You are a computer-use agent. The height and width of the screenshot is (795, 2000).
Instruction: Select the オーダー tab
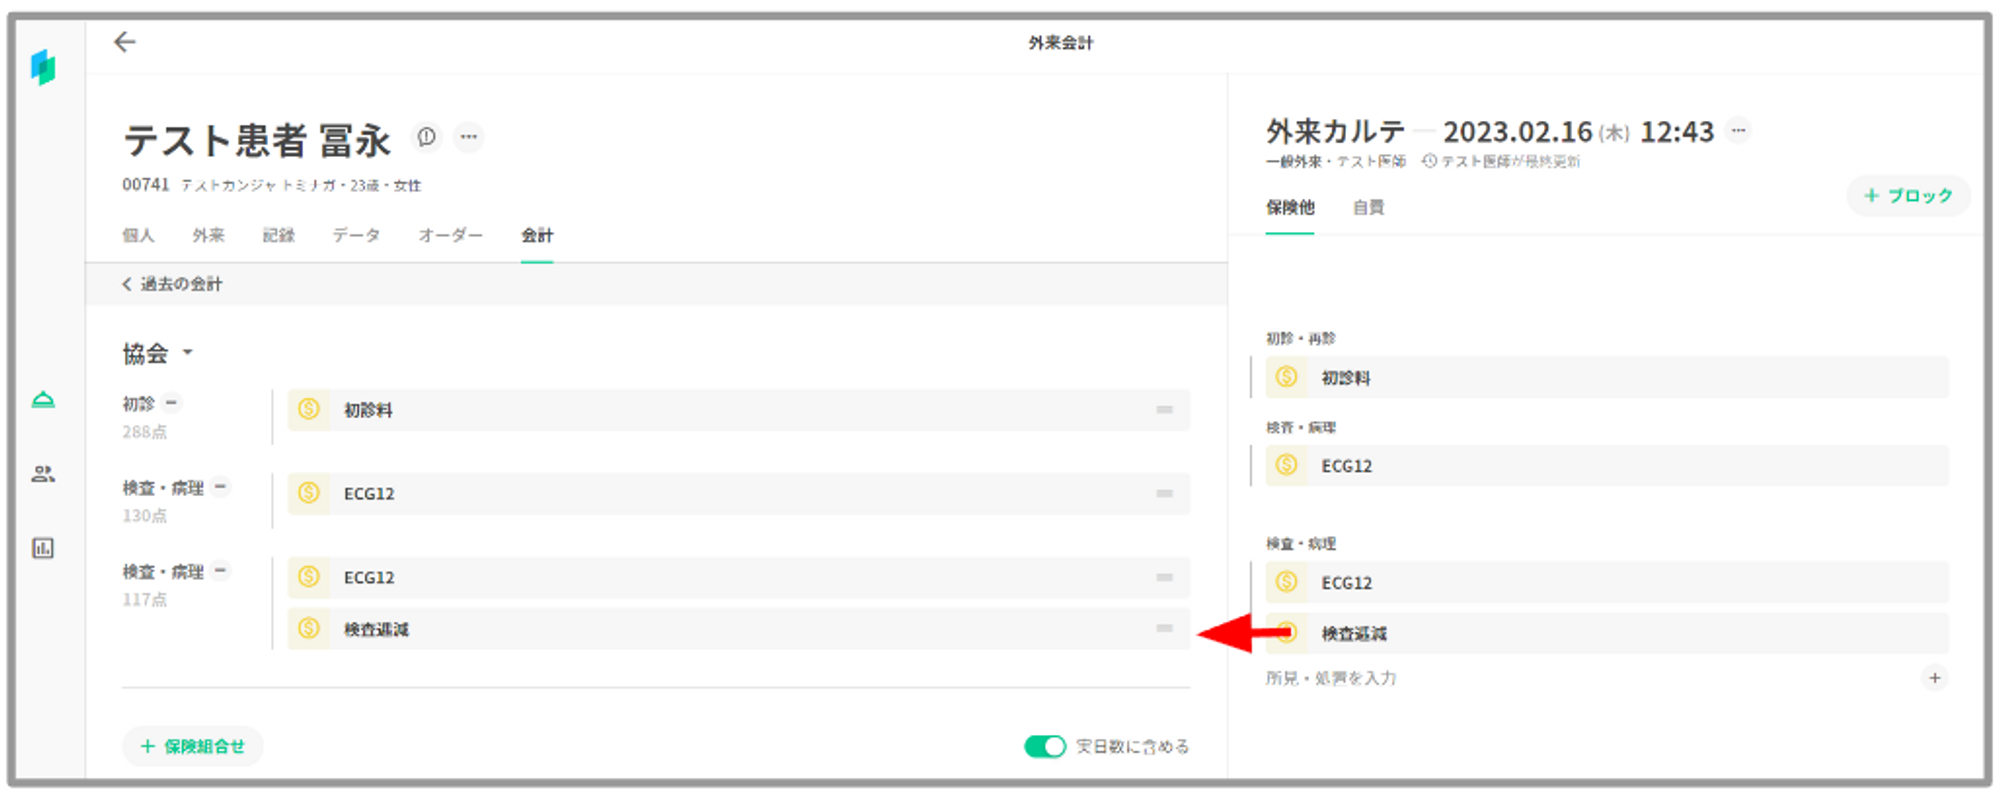pyautogui.click(x=450, y=236)
